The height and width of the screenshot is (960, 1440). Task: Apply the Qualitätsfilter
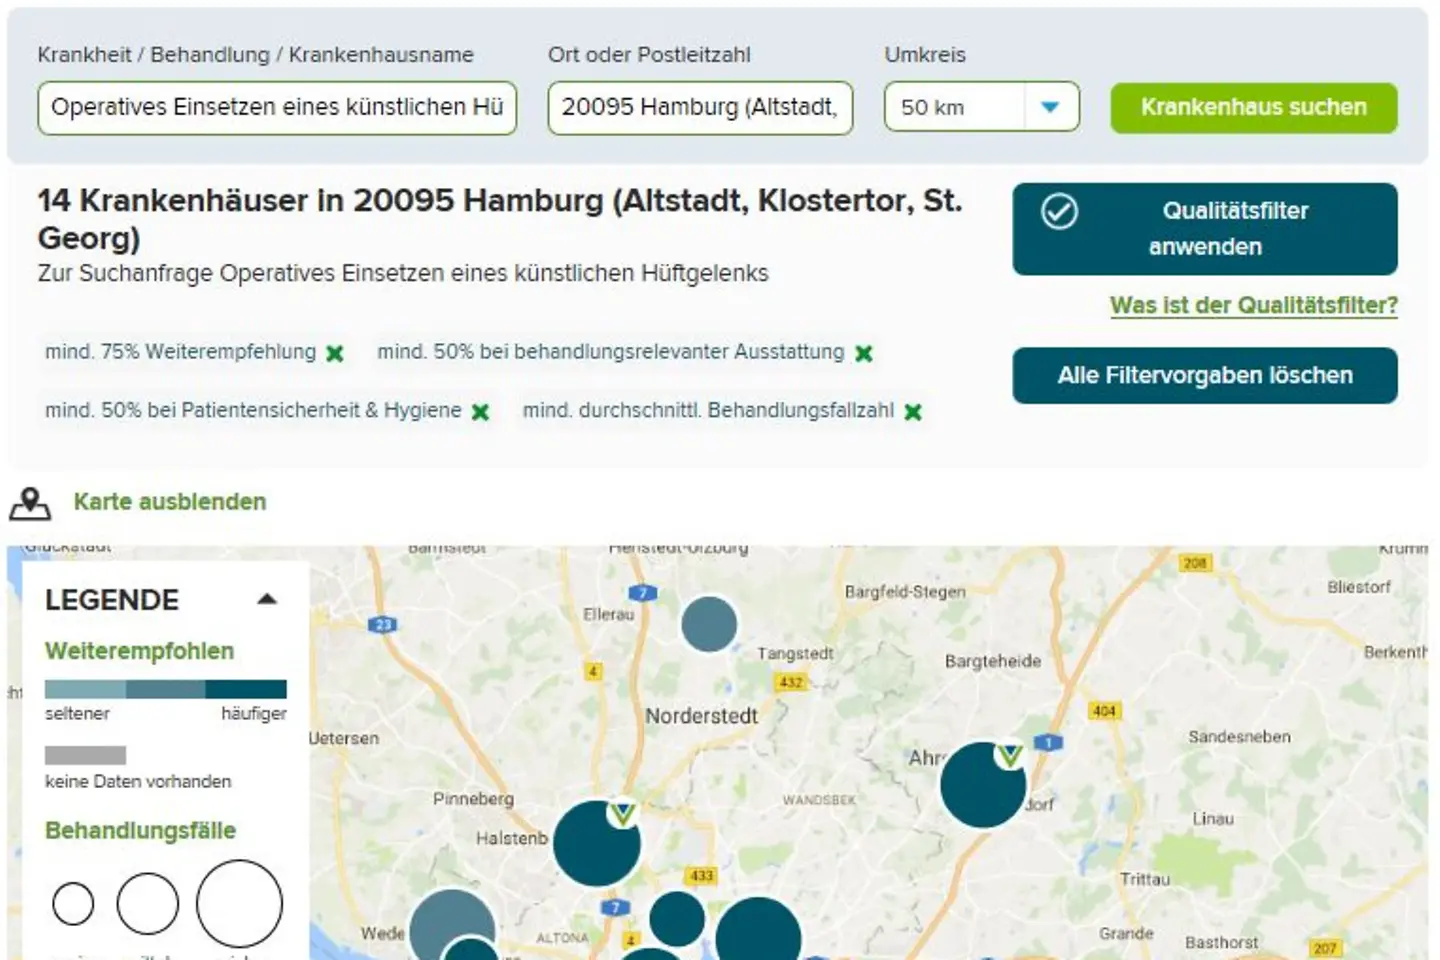(1205, 229)
